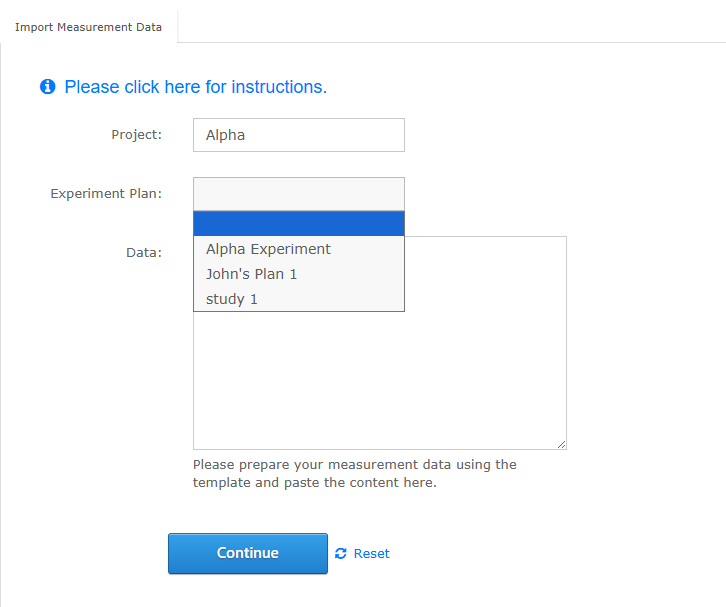Click the Reset link text
The image size is (726, 607).
coord(371,554)
